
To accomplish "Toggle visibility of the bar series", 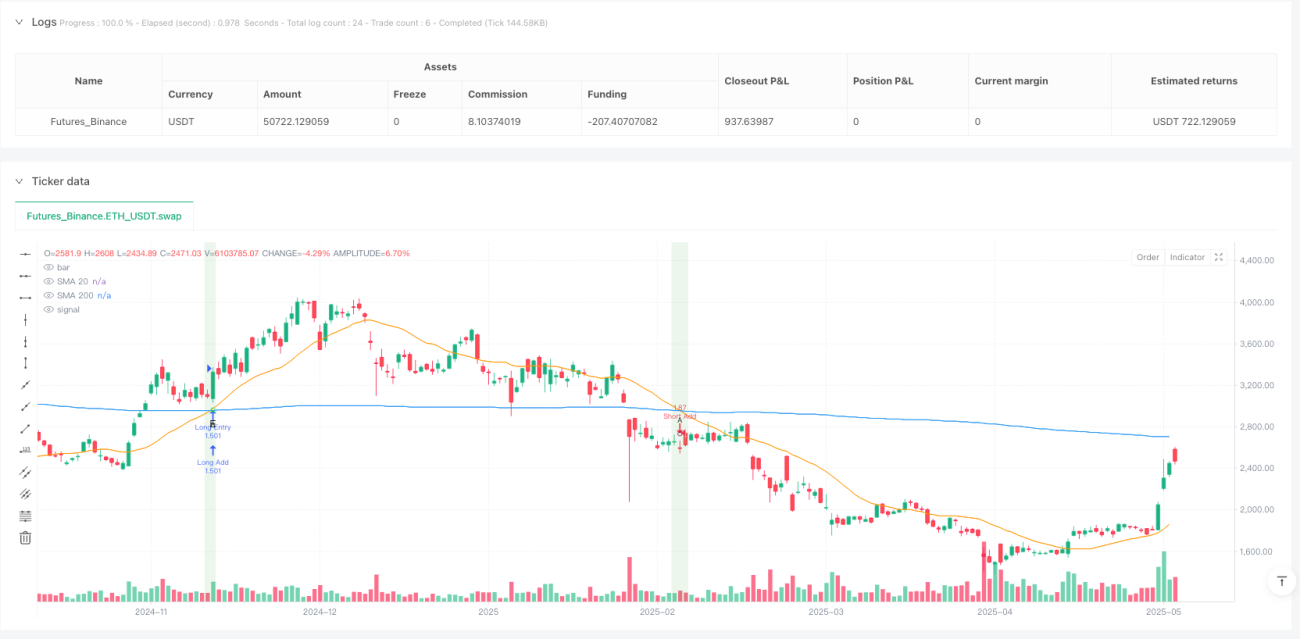I will pos(50,267).
